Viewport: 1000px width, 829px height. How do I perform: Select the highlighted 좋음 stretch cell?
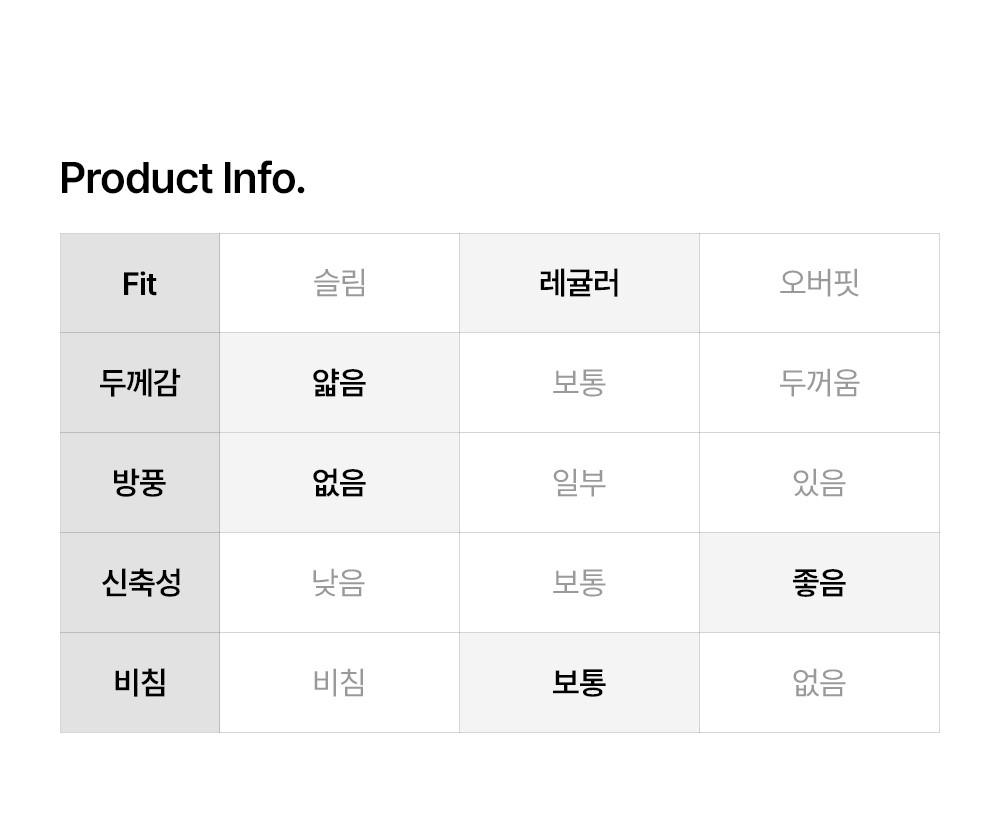(x=819, y=583)
